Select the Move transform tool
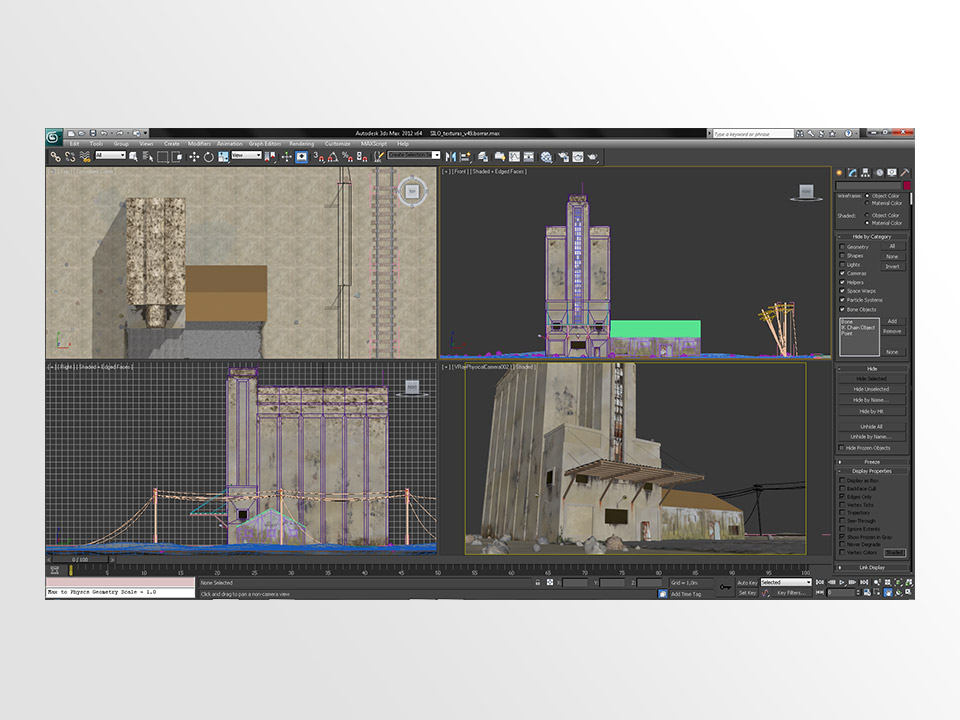The image size is (960, 720). click(x=193, y=157)
